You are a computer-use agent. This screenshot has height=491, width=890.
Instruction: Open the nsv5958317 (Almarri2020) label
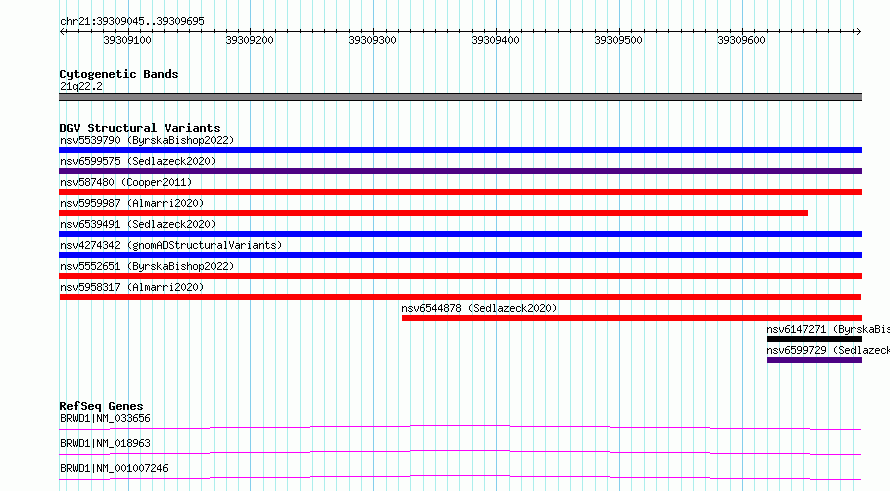132,287
